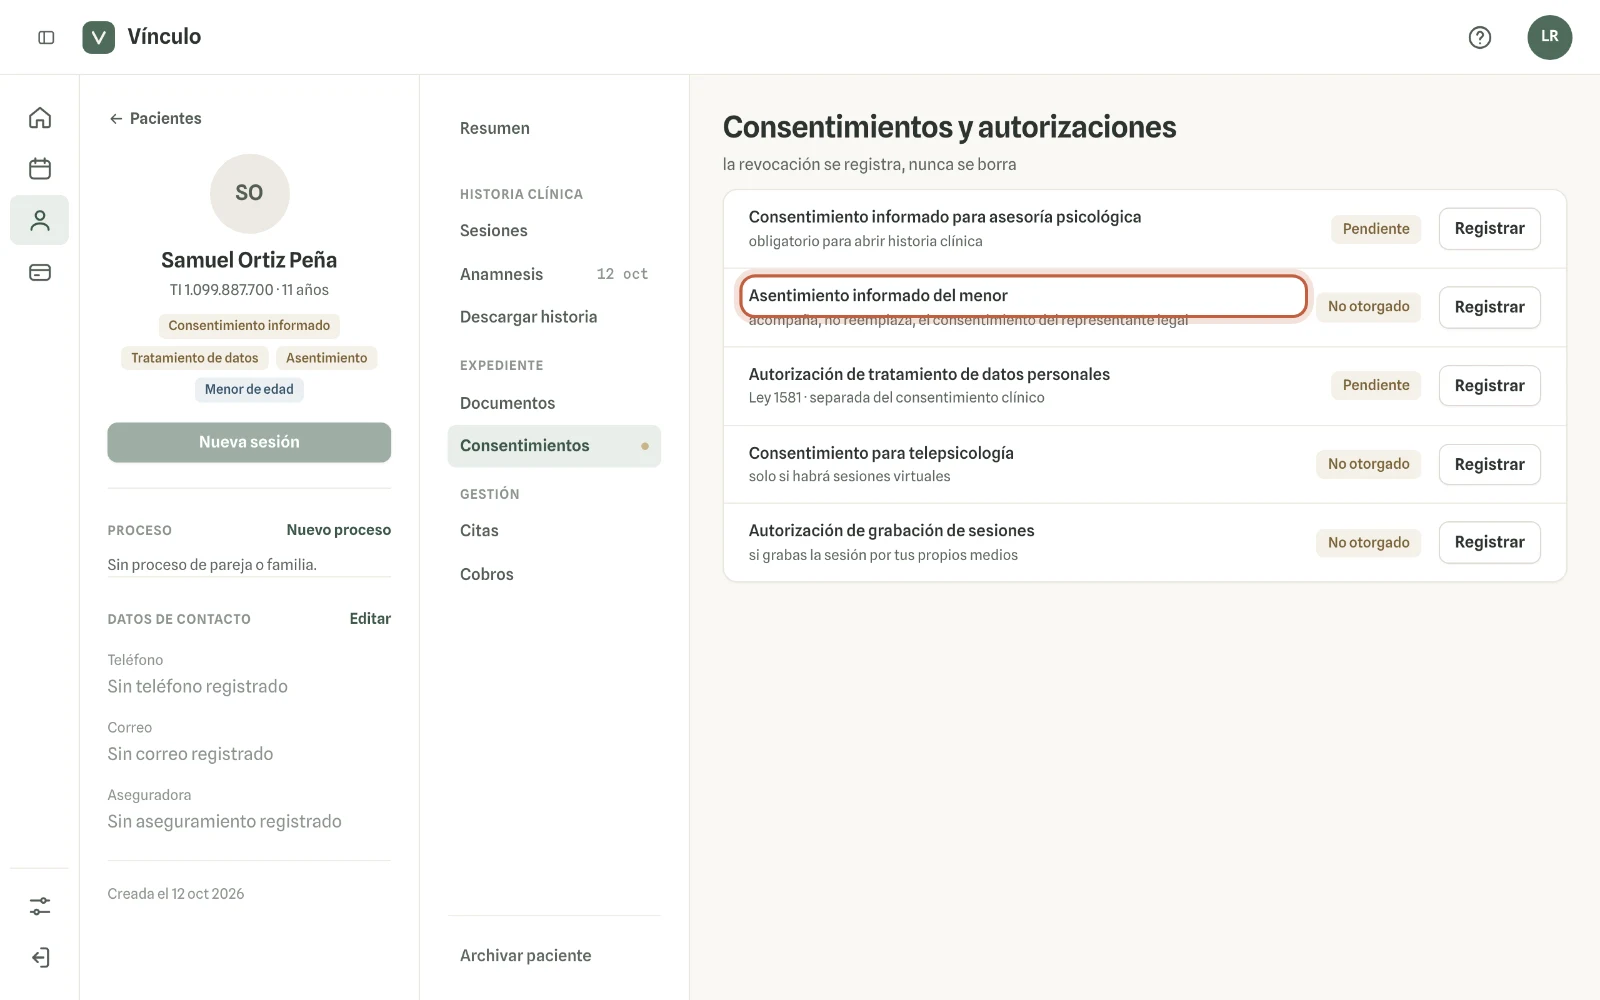This screenshot has width=1600, height=1000.
Task: Open Citas under Gestión
Action: (x=554, y=531)
